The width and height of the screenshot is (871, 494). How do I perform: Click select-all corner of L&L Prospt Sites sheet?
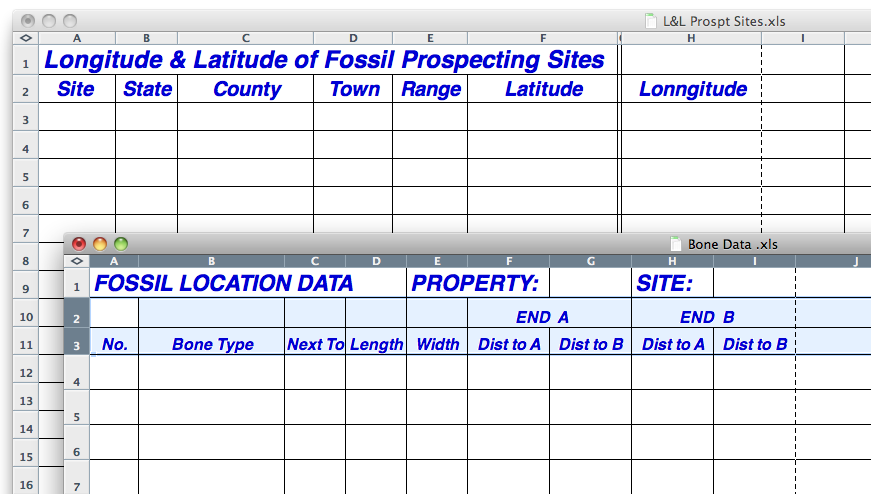click(x=25, y=38)
